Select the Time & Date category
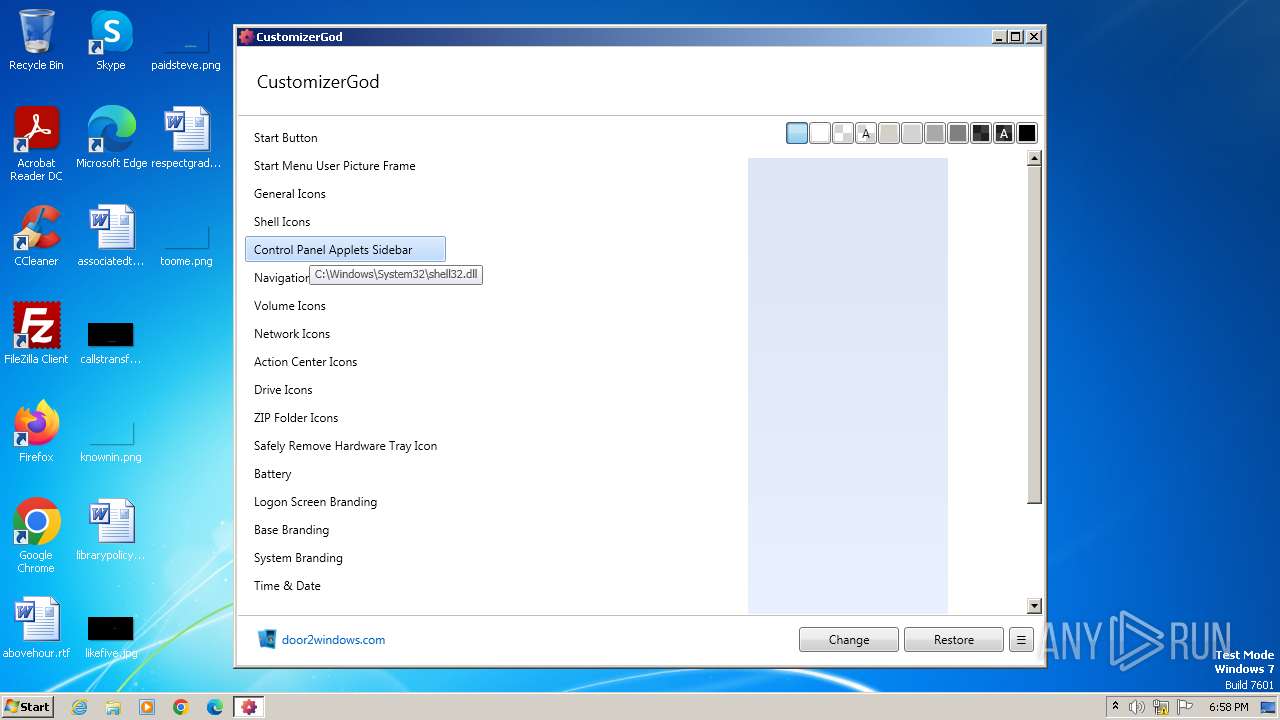Image resolution: width=1280 pixels, height=720 pixels. (345, 586)
